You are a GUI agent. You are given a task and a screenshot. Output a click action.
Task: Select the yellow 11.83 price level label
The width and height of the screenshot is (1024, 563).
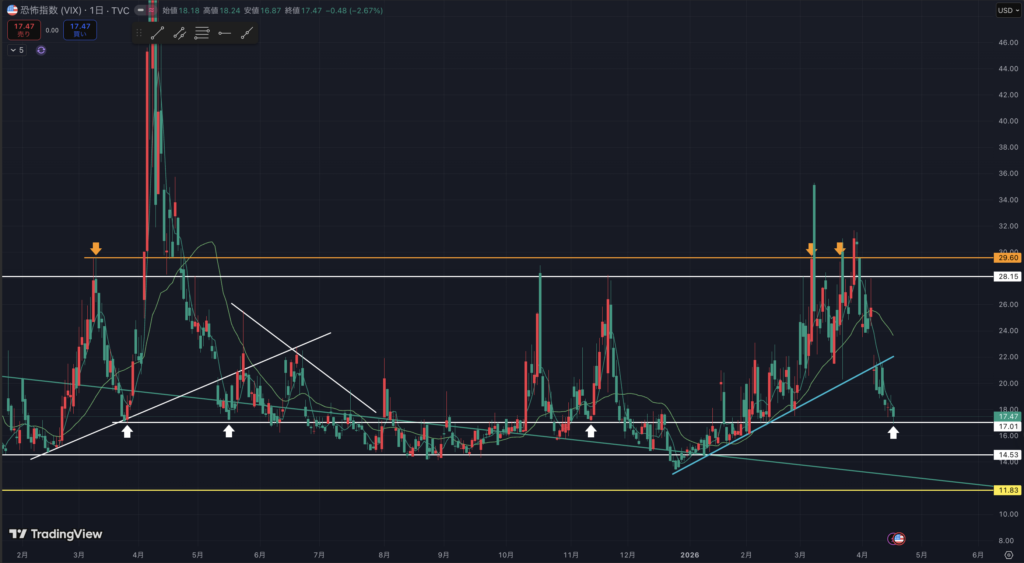[1007, 490]
